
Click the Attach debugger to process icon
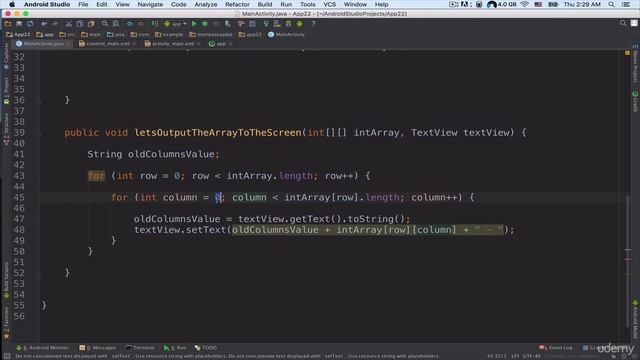(227, 24)
